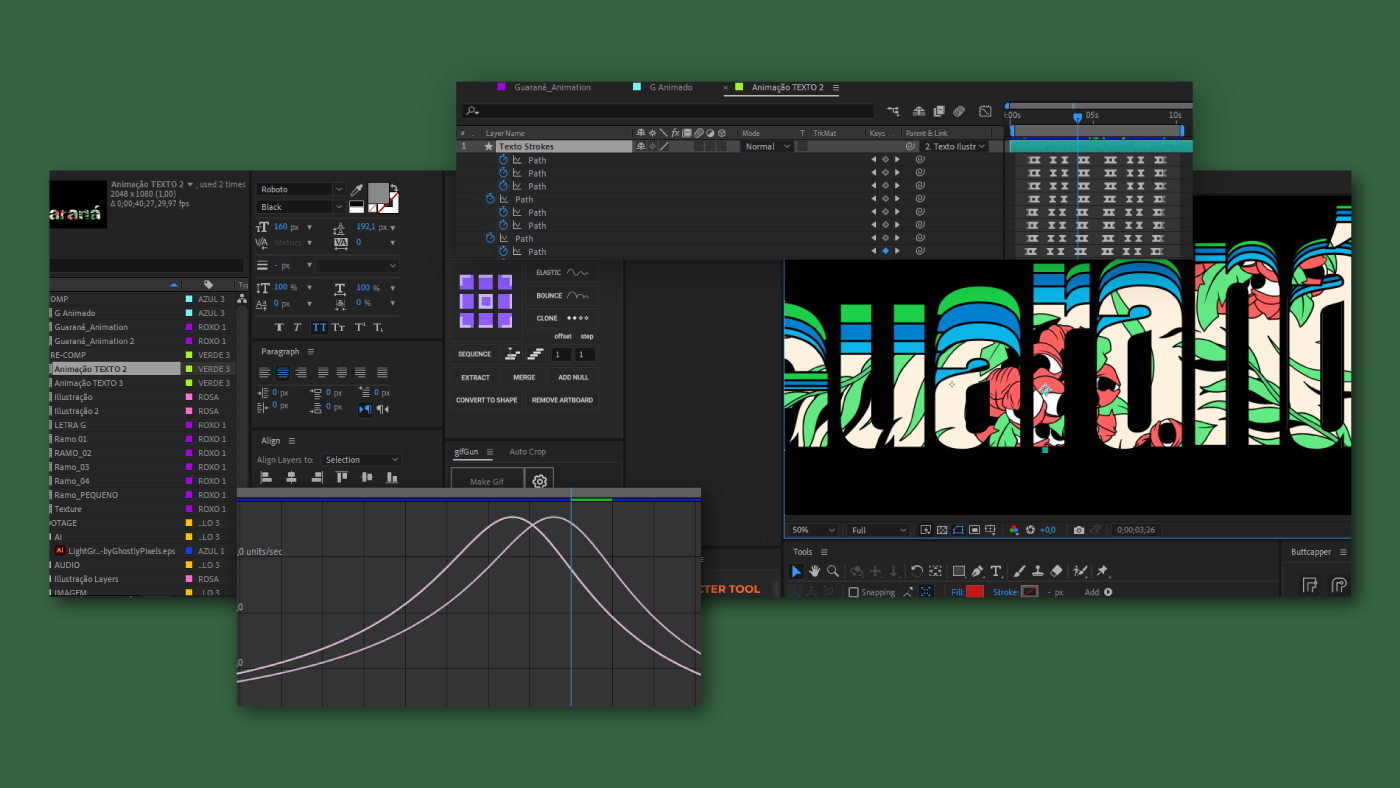Open the Roboto font family dropdown
Viewport: 1400px width, 788px height.
pyautogui.click(x=301, y=189)
